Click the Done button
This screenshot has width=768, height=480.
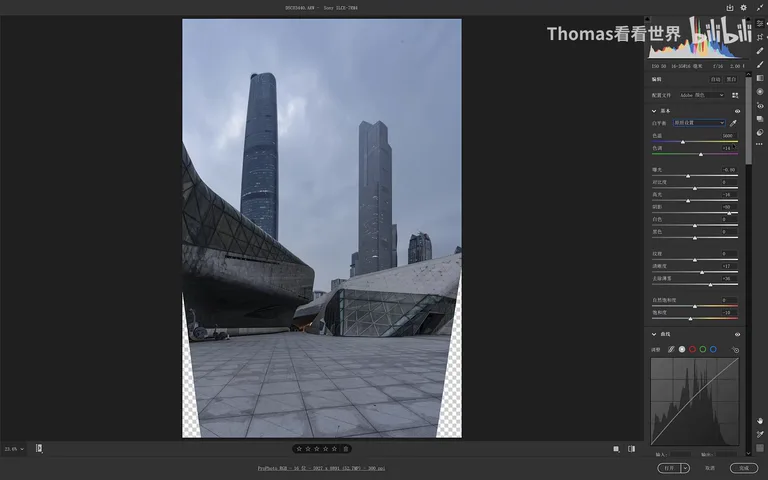(744, 468)
